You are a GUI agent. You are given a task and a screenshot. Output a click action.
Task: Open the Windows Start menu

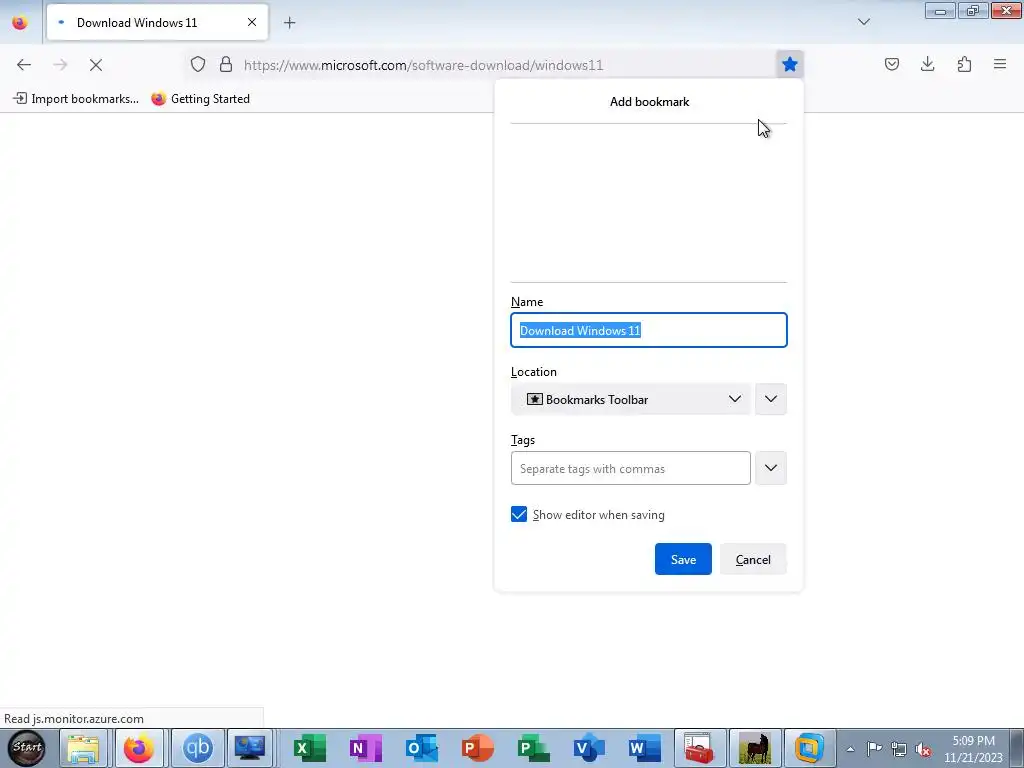pos(27,748)
